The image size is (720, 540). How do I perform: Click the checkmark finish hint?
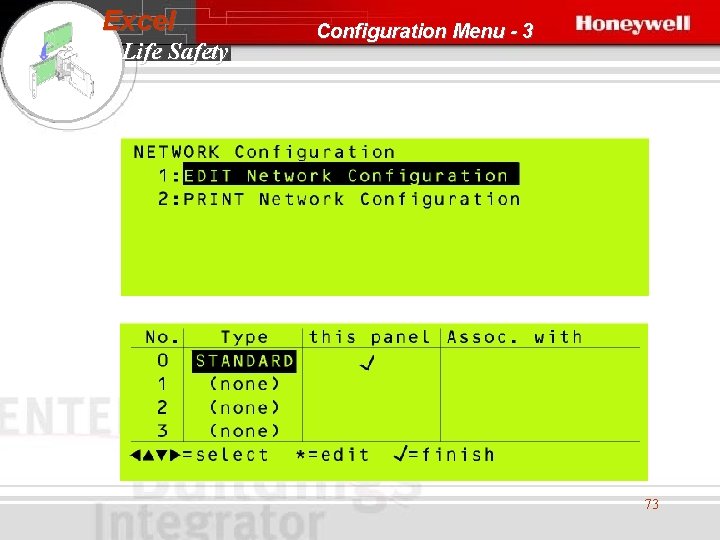point(444,455)
